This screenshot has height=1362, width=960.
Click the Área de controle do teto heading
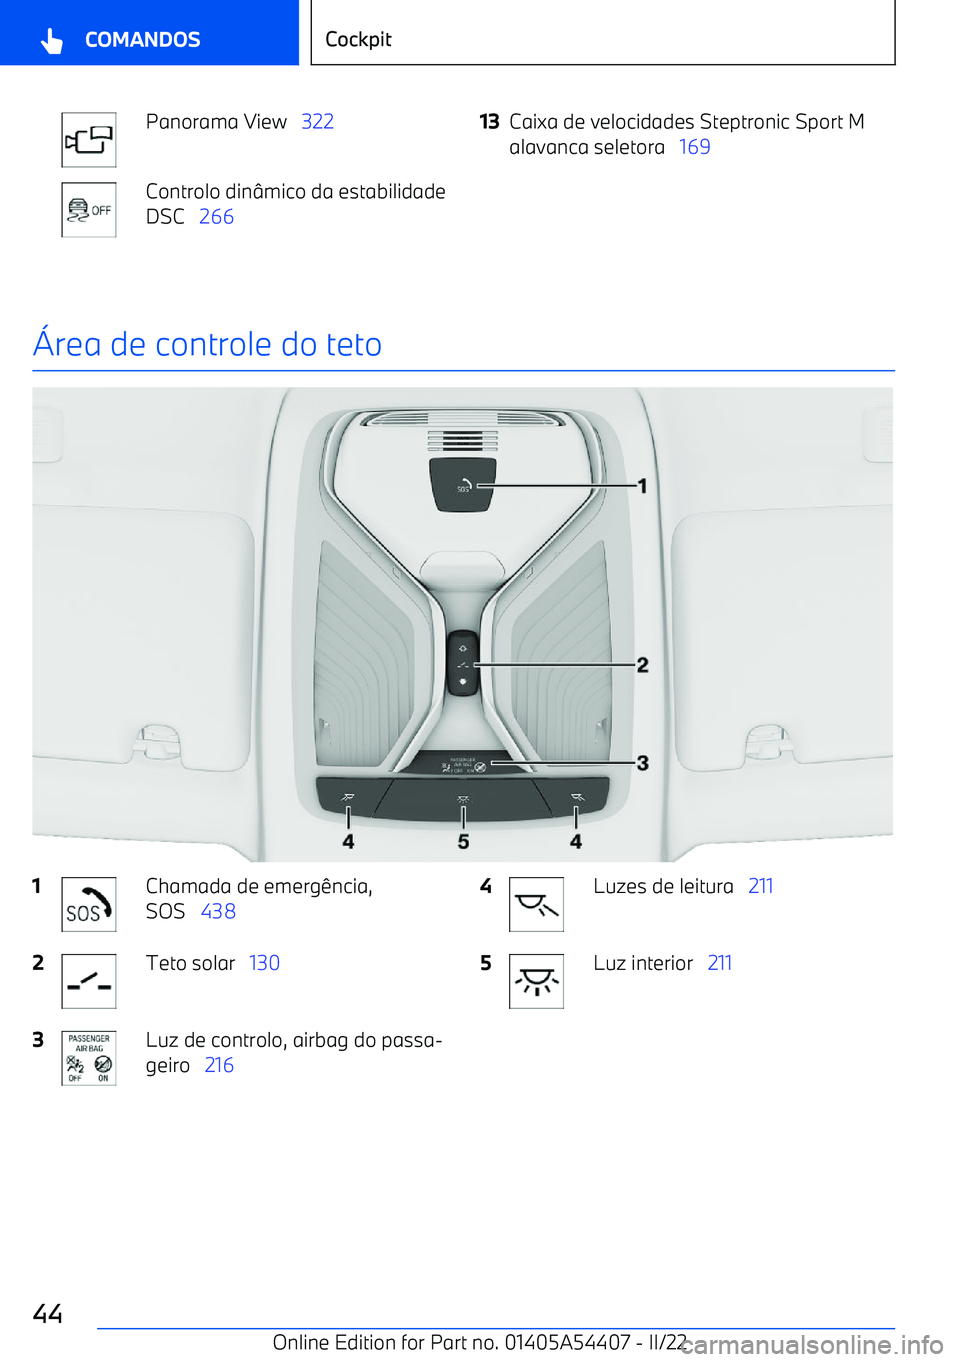[x=208, y=344]
